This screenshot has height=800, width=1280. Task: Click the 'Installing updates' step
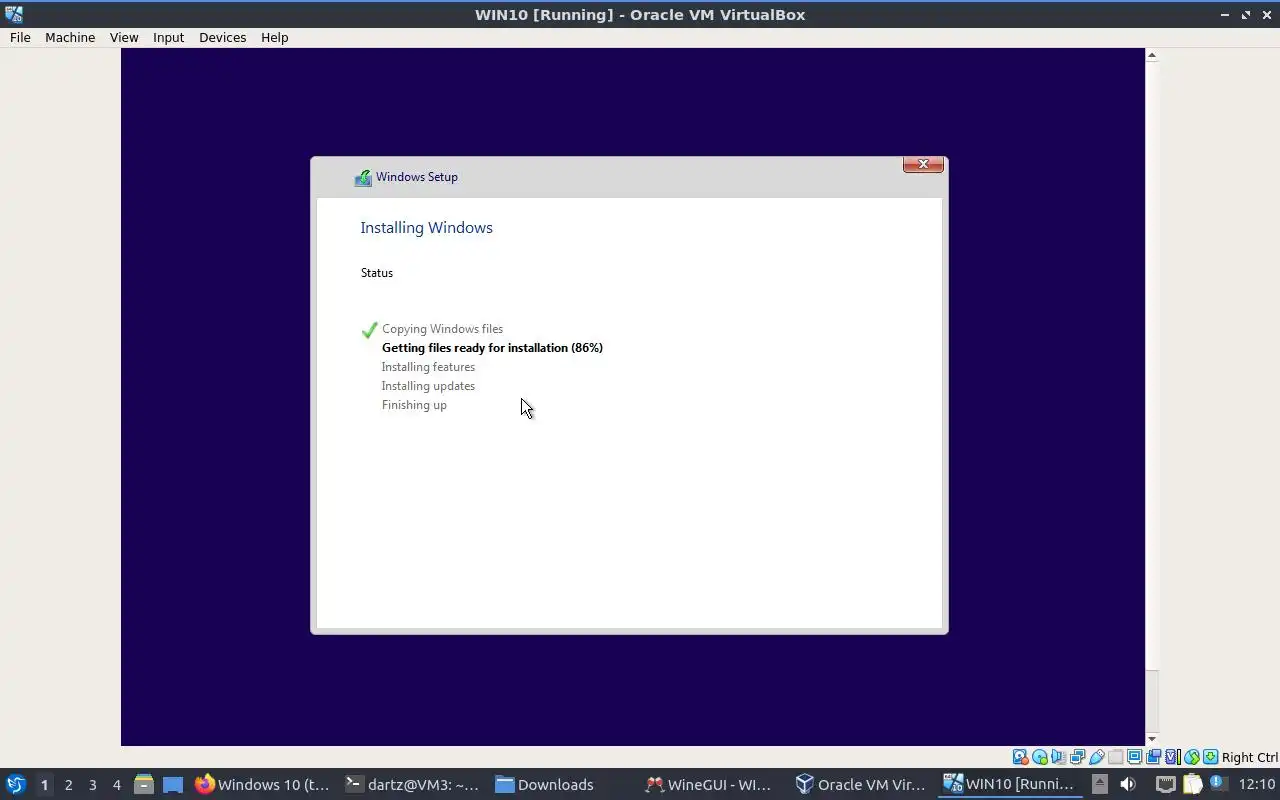pos(428,386)
